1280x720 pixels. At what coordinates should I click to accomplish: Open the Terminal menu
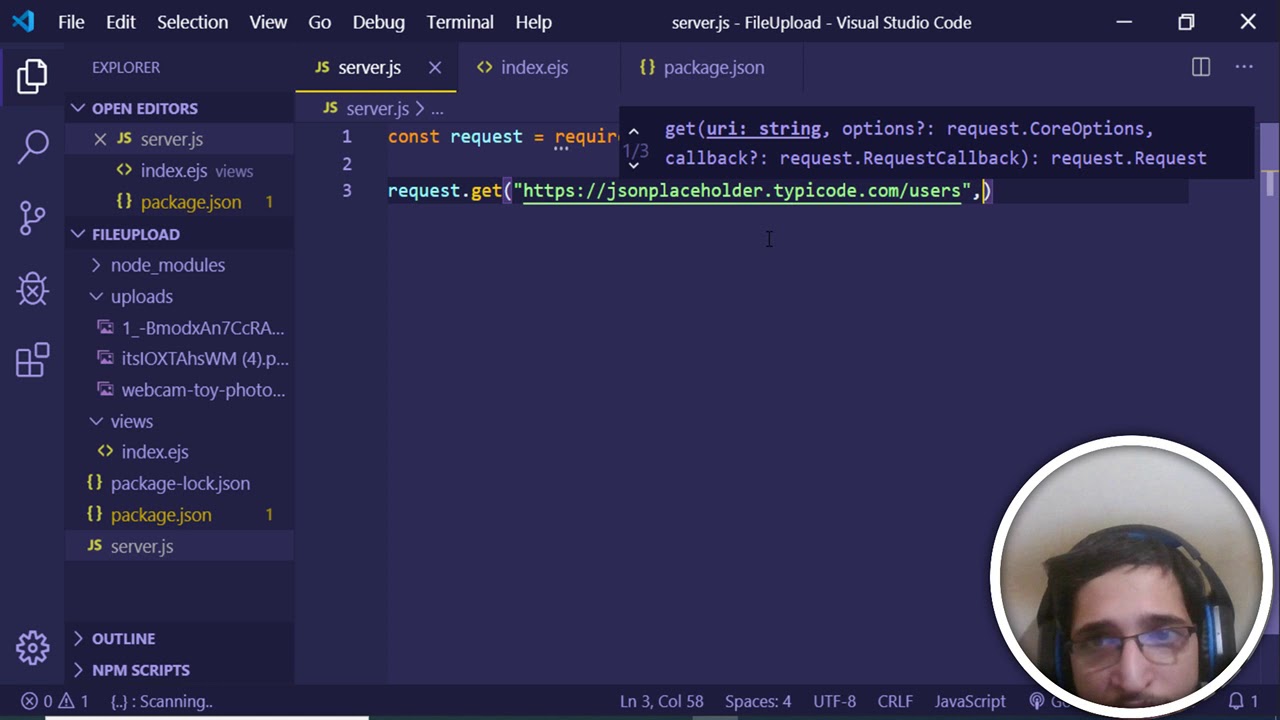click(x=460, y=22)
